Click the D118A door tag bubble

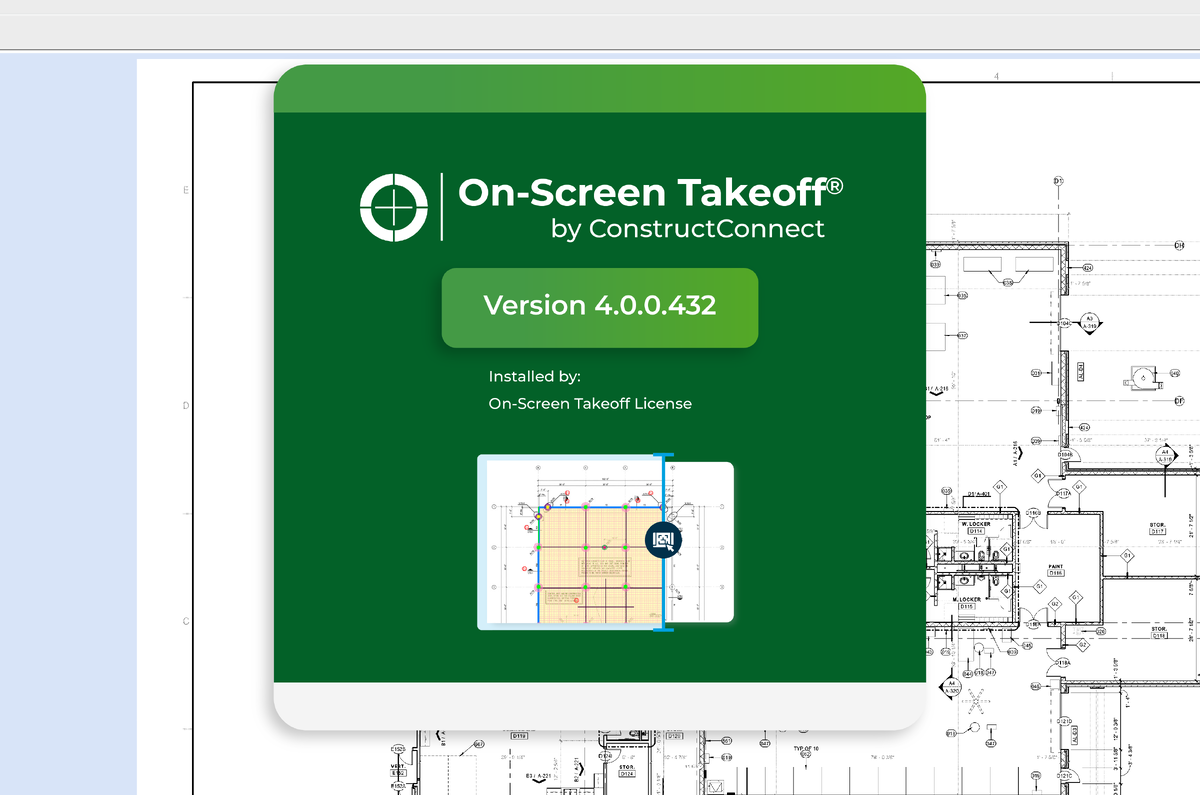(1063, 662)
